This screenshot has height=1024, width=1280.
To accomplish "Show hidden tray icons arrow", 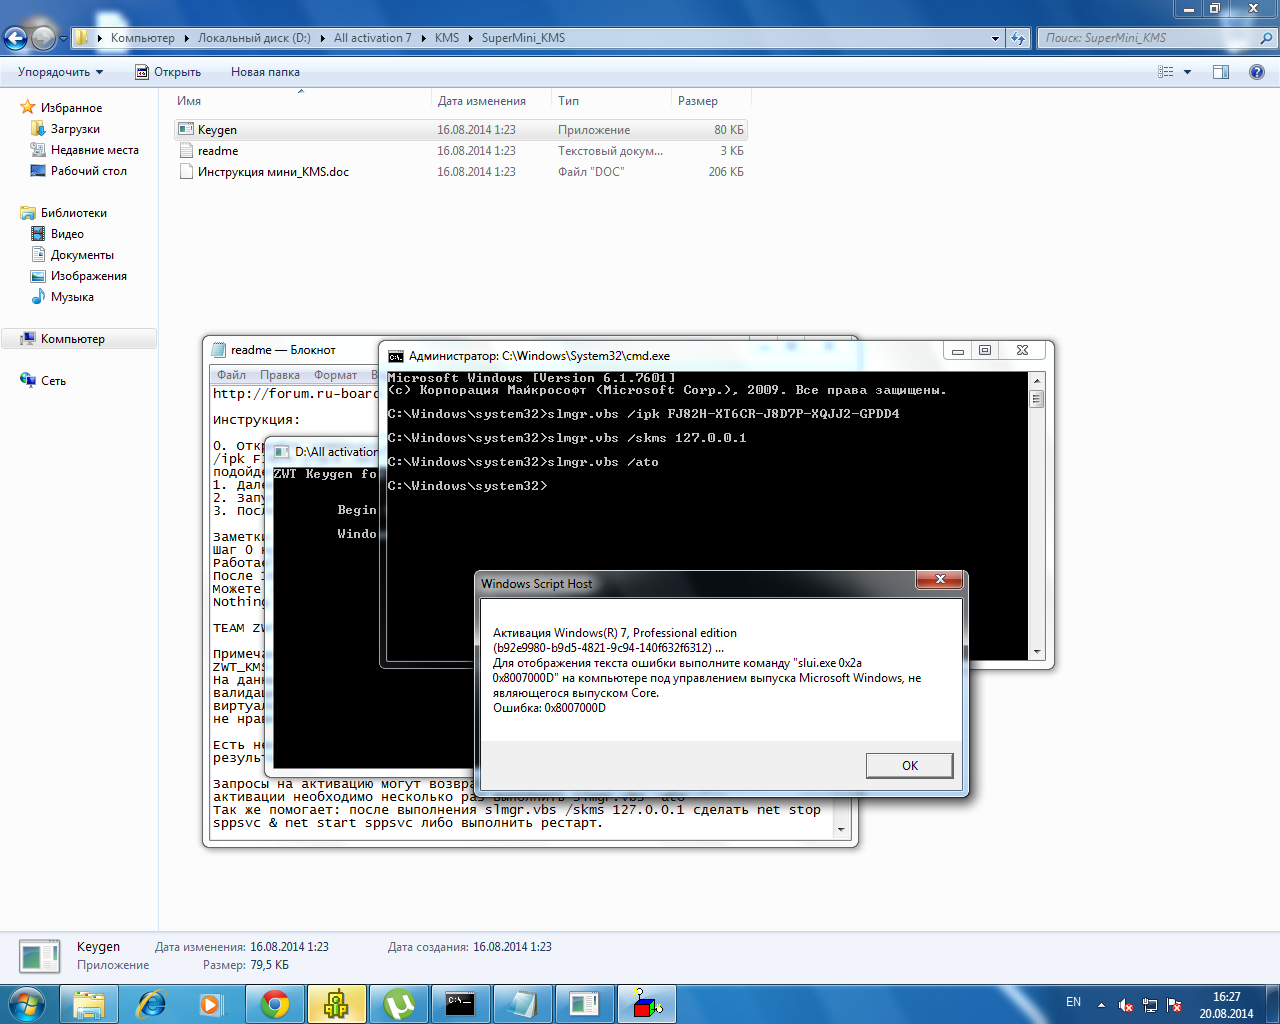I will point(1101,1005).
